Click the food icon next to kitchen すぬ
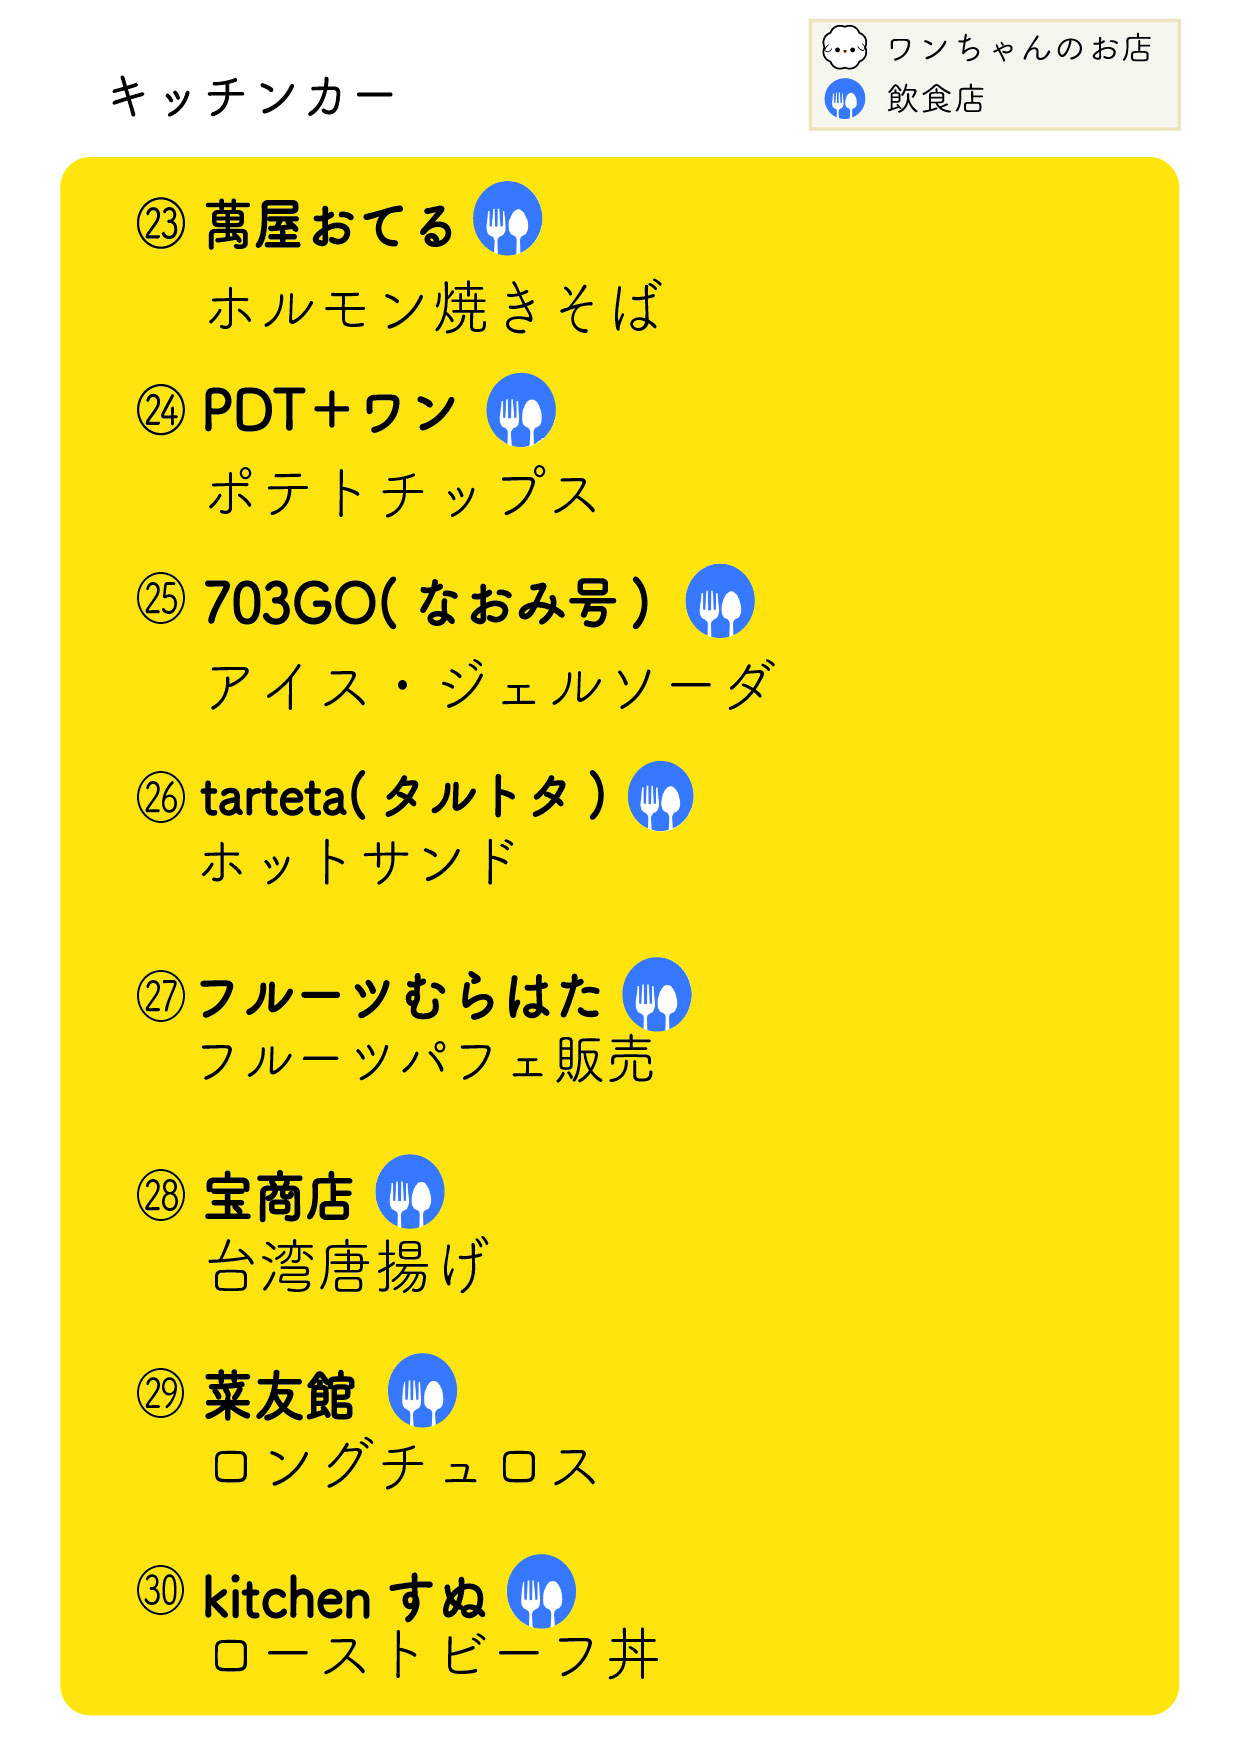1240x1752 pixels. (541, 1591)
